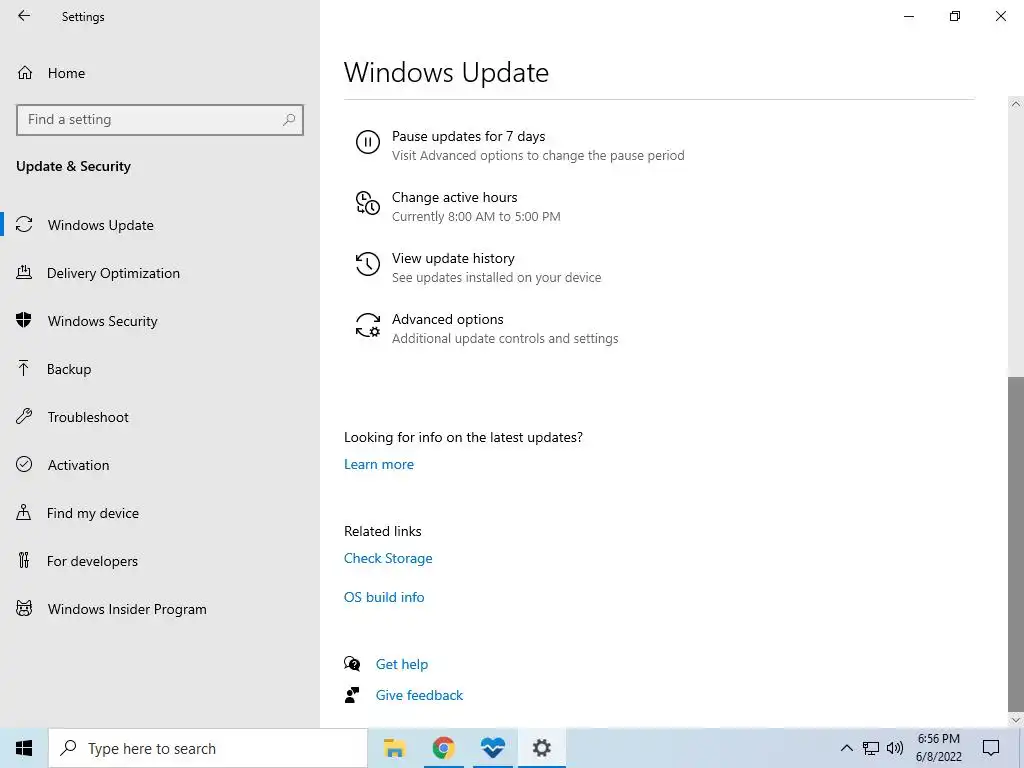Click the gear-sync icon beside Advanced options
Screen dimensions: 1024x768
pyautogui.click(x=368, y=325)
